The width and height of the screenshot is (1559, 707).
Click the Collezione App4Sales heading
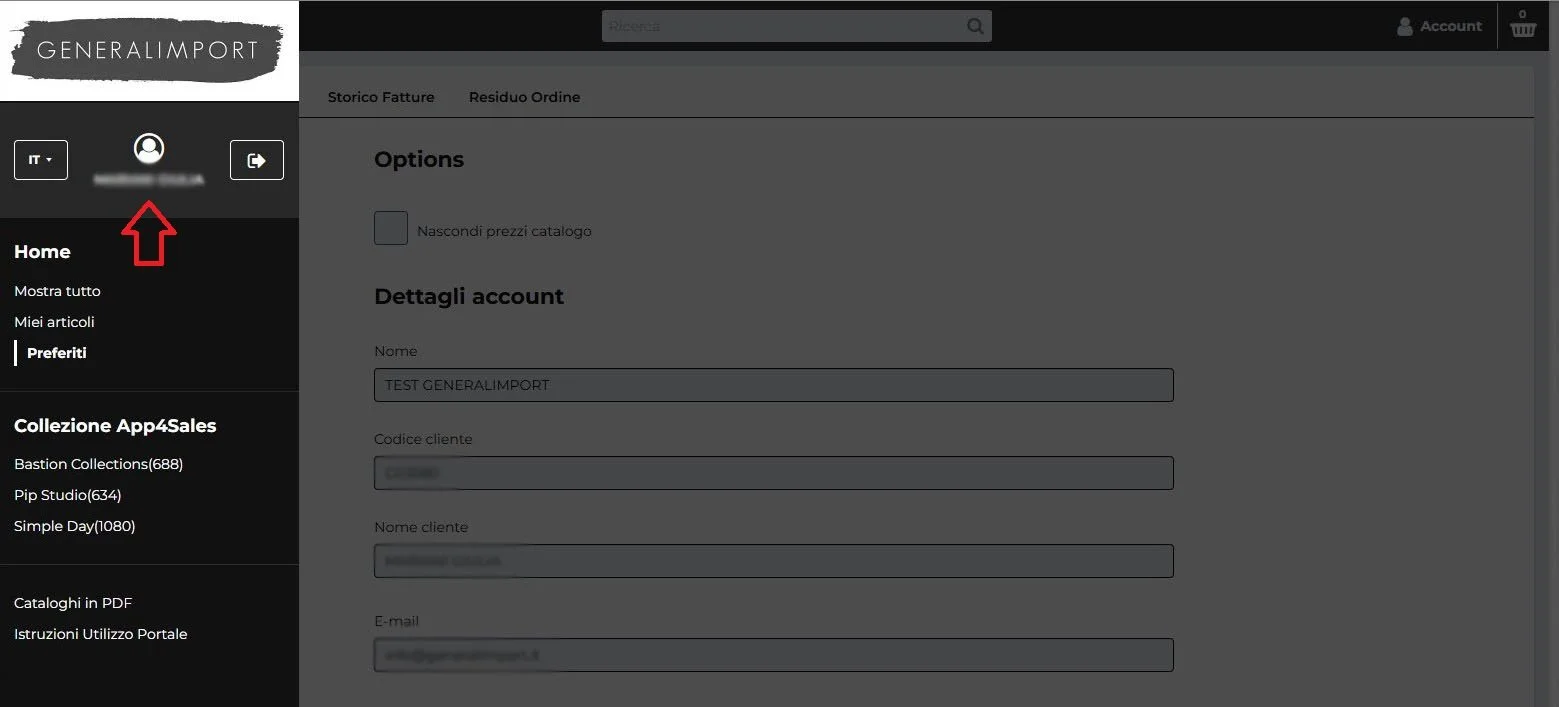pyautogui.click(x=115, y=426)
